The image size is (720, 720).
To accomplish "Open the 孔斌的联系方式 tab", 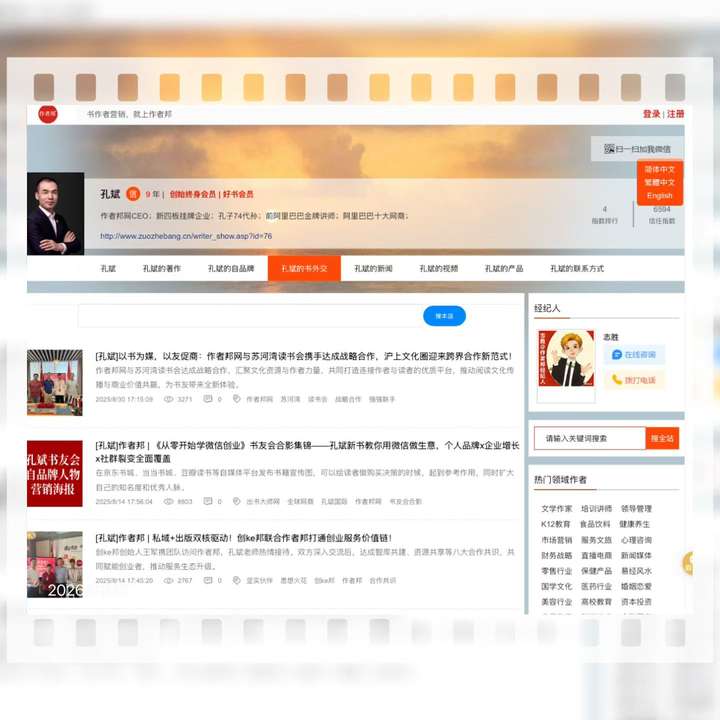I will pyautogui.click(x=577, y=269).
